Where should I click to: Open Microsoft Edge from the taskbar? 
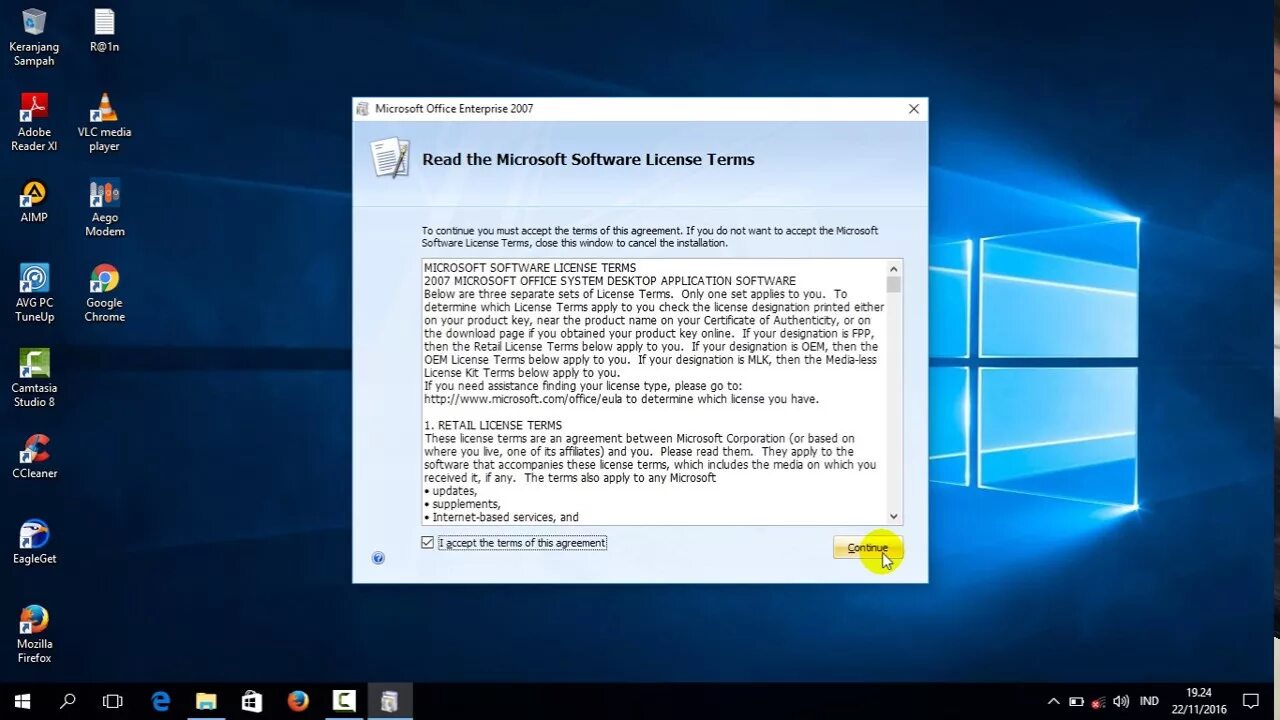click(160, 701)
